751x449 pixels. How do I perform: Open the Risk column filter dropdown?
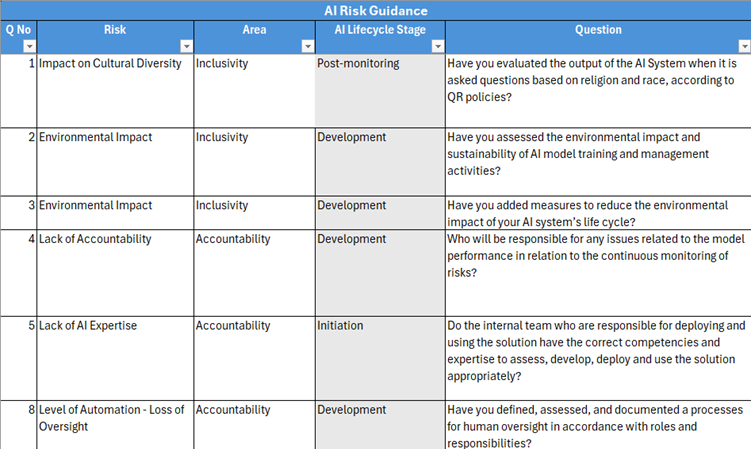click(186, 46)
